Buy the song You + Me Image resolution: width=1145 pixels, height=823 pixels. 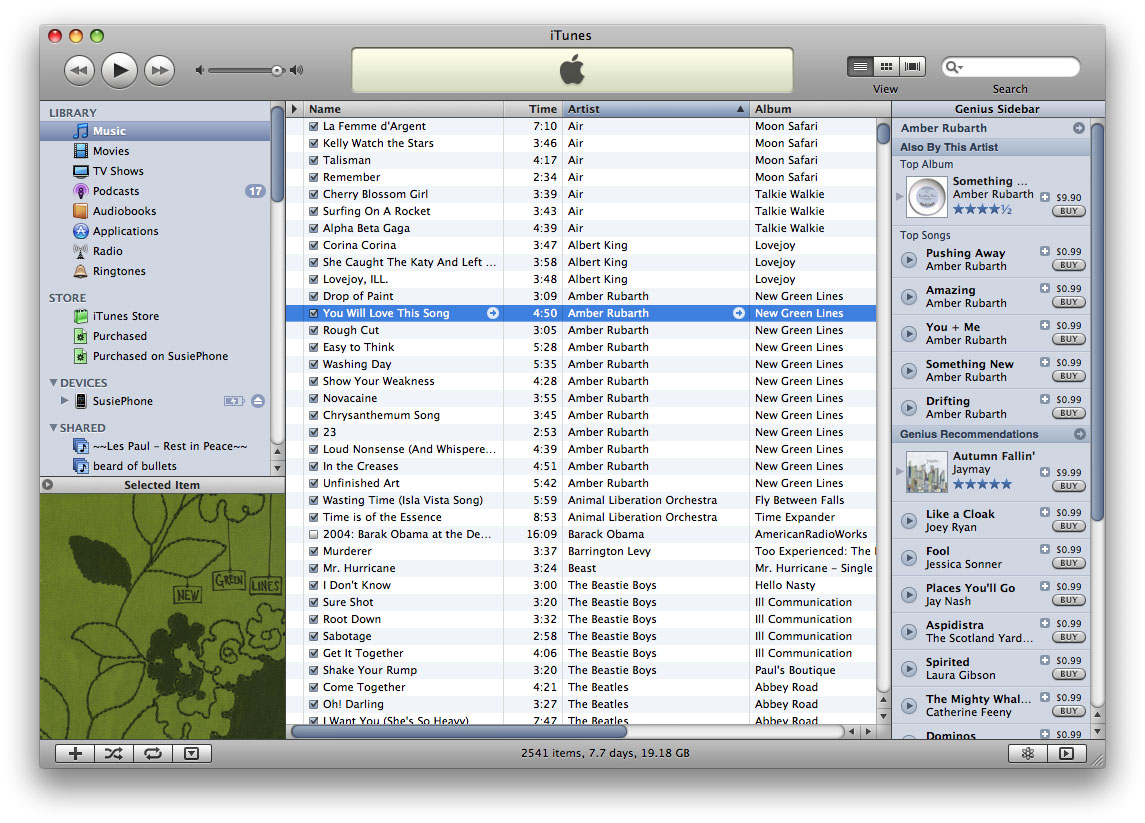pyautogui.click(x=1068, y=339)
